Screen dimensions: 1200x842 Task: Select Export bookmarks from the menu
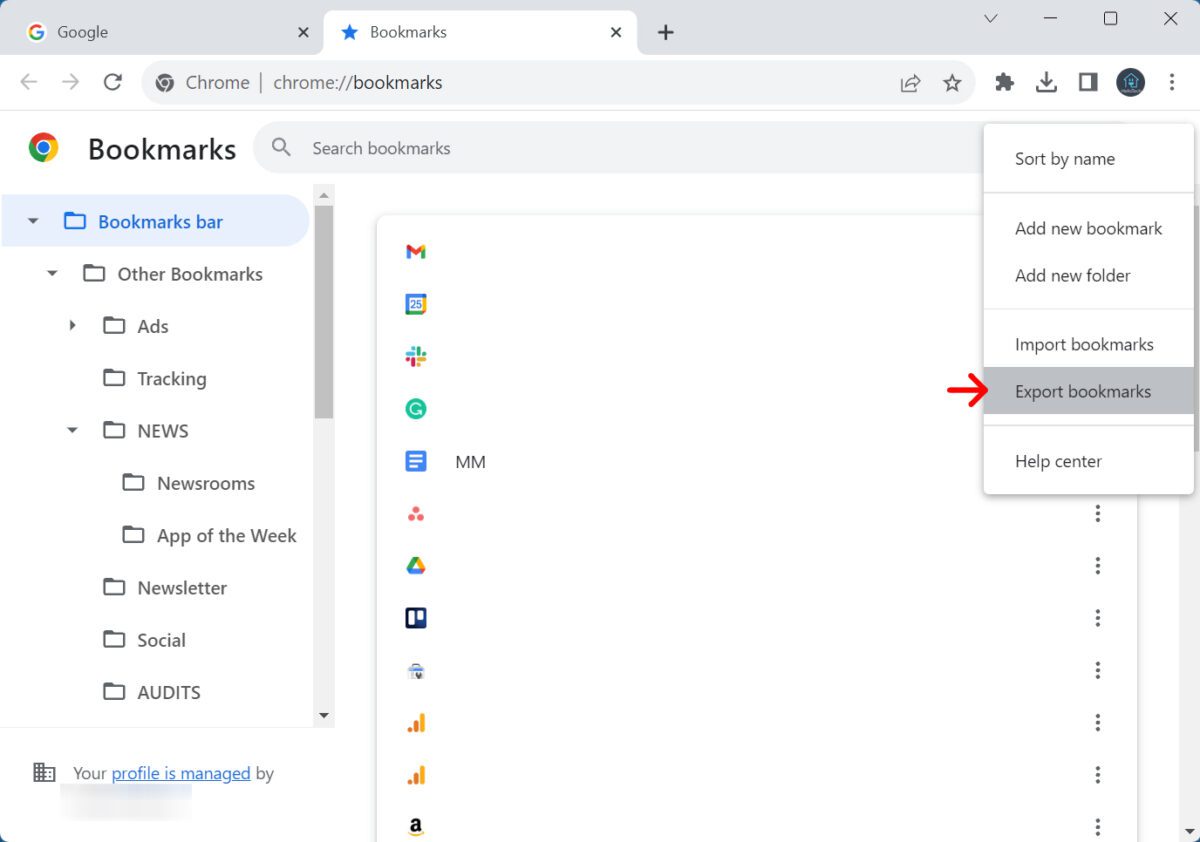[x=1083, y=391]
